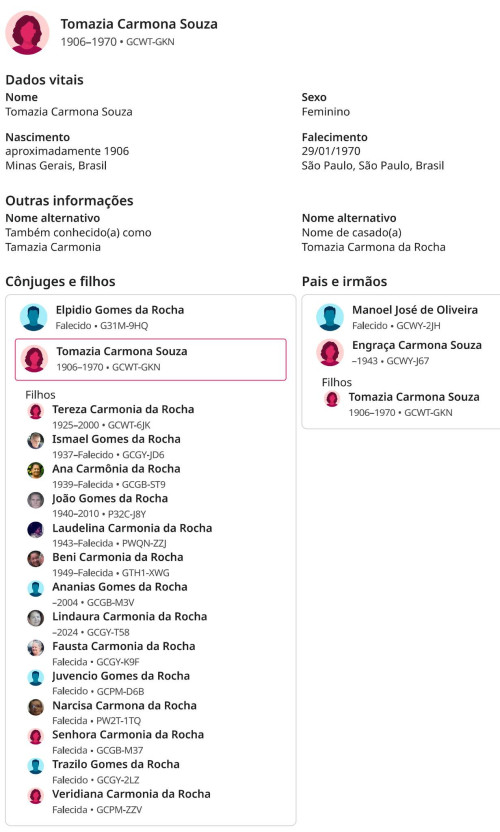Click Engraça Carmona Souza's female avatar icon
This screenshot has height=832, width=500.
(x=330, y=353)
